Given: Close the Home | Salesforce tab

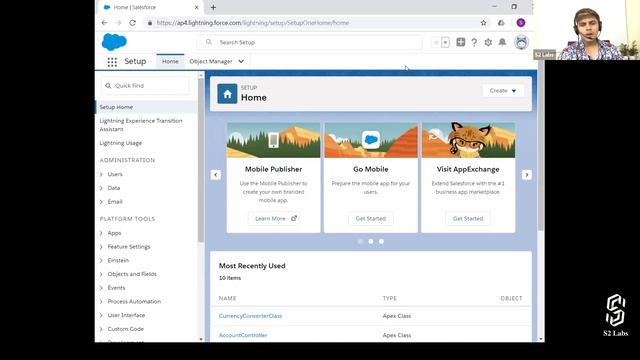Looking at the screenshot, I should [196, 7].
